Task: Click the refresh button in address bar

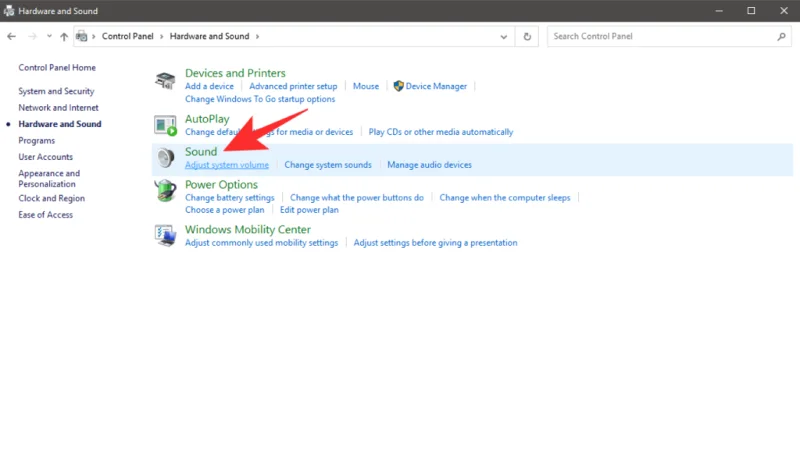Action: coord(528,36)
